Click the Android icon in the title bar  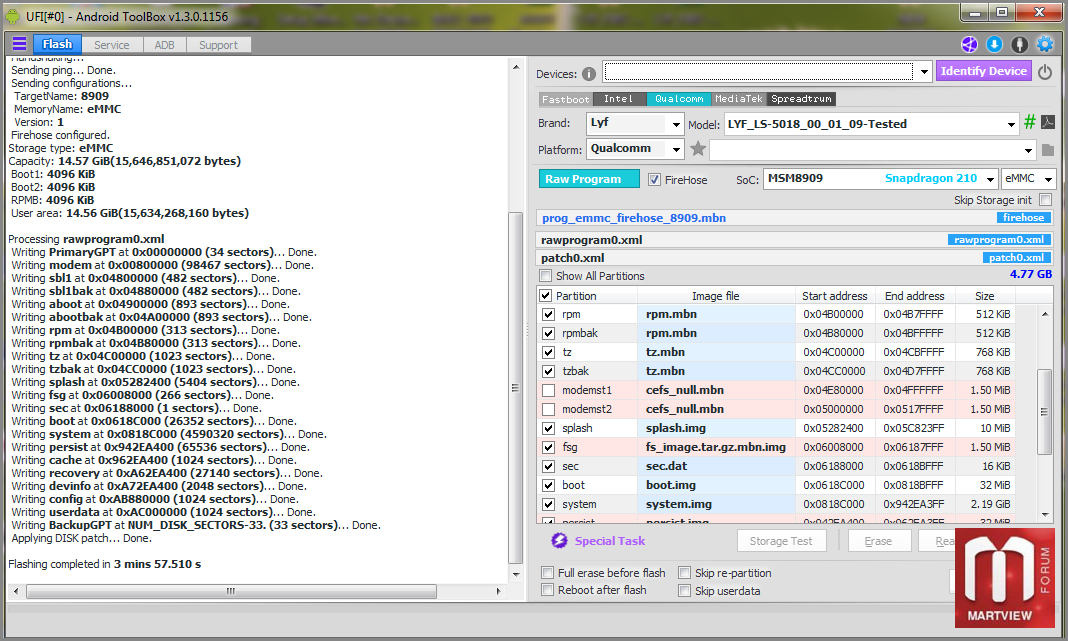13,16
